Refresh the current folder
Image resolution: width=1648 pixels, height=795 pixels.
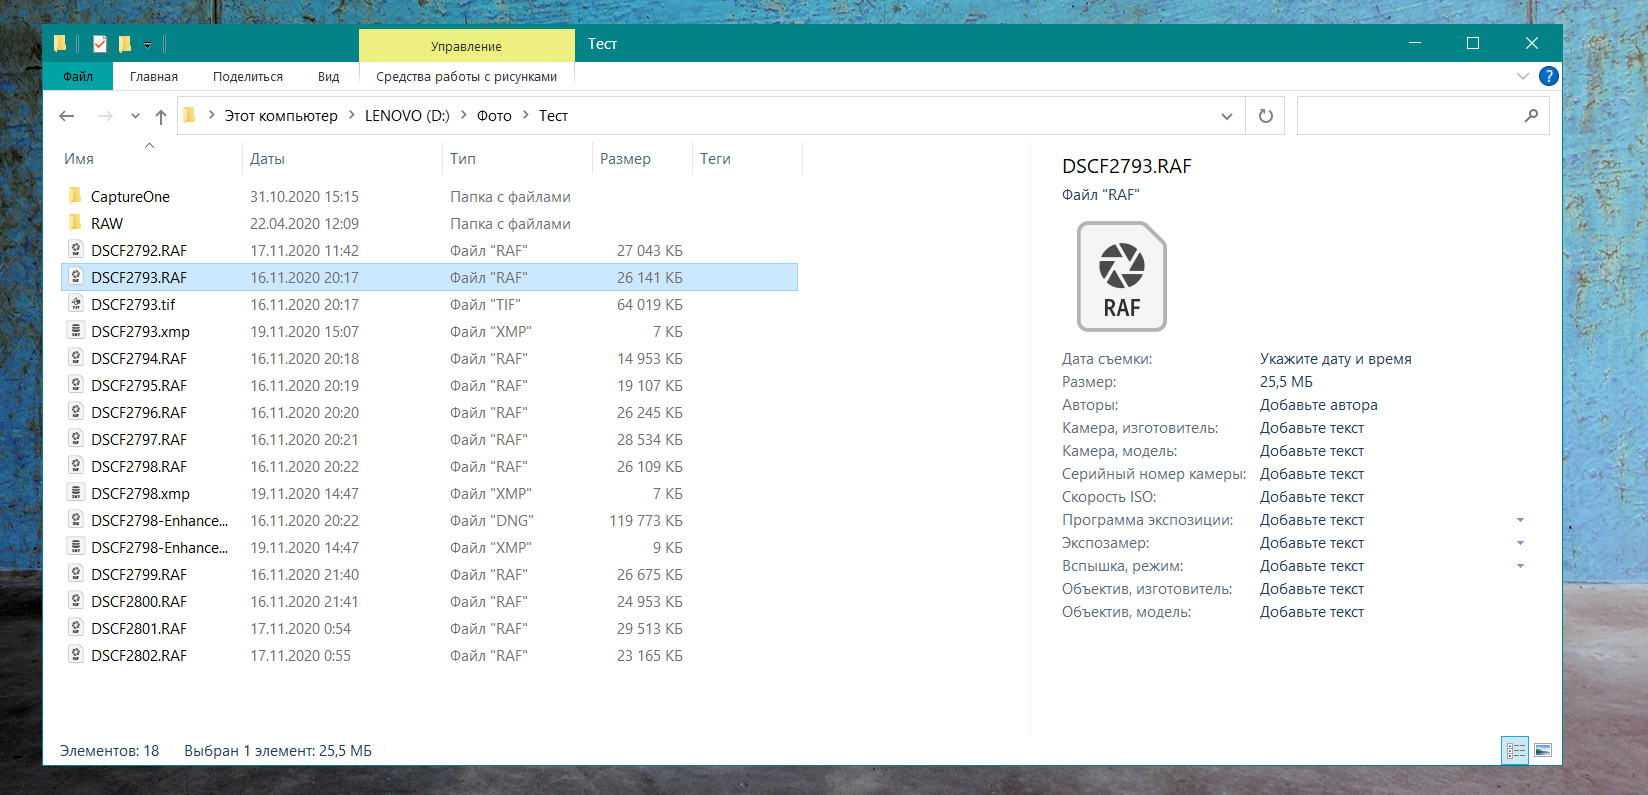pos(1265,116)
